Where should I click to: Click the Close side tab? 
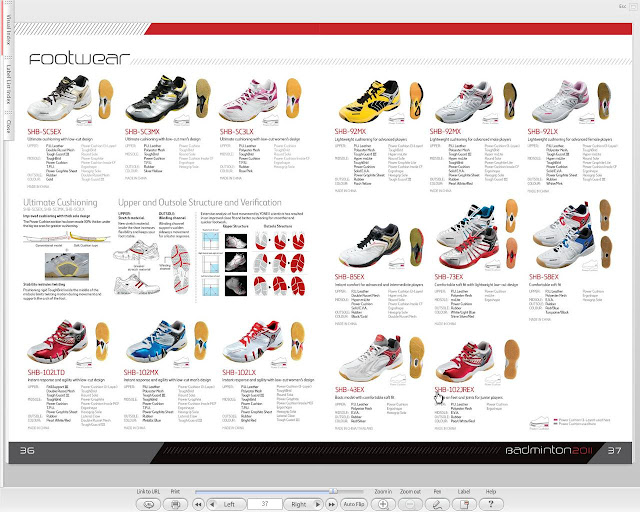(8, 127)
